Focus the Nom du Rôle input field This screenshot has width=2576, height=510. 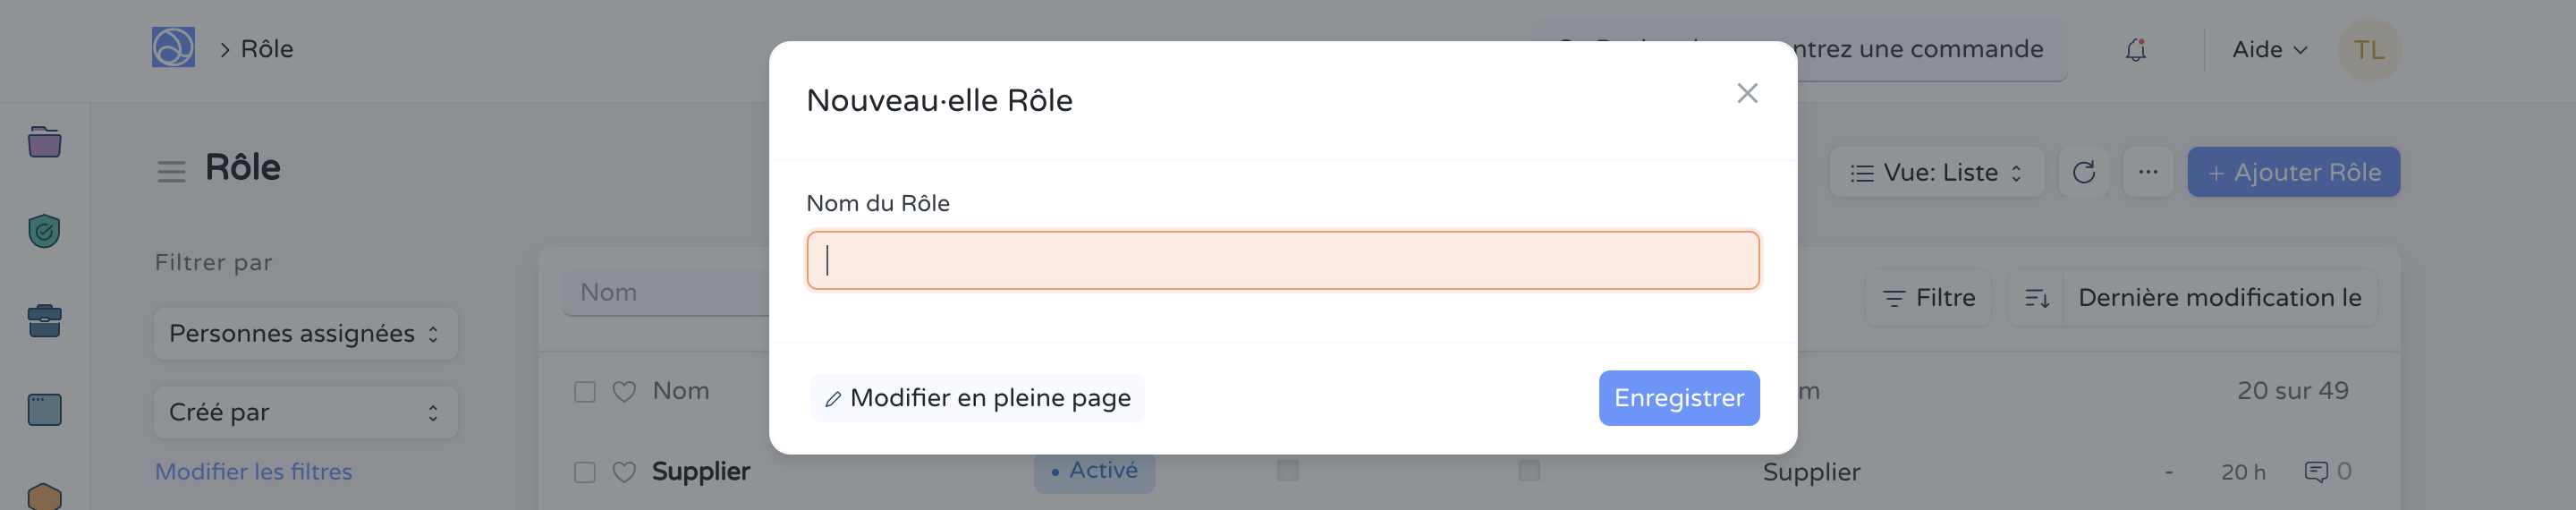(1282, 261)
